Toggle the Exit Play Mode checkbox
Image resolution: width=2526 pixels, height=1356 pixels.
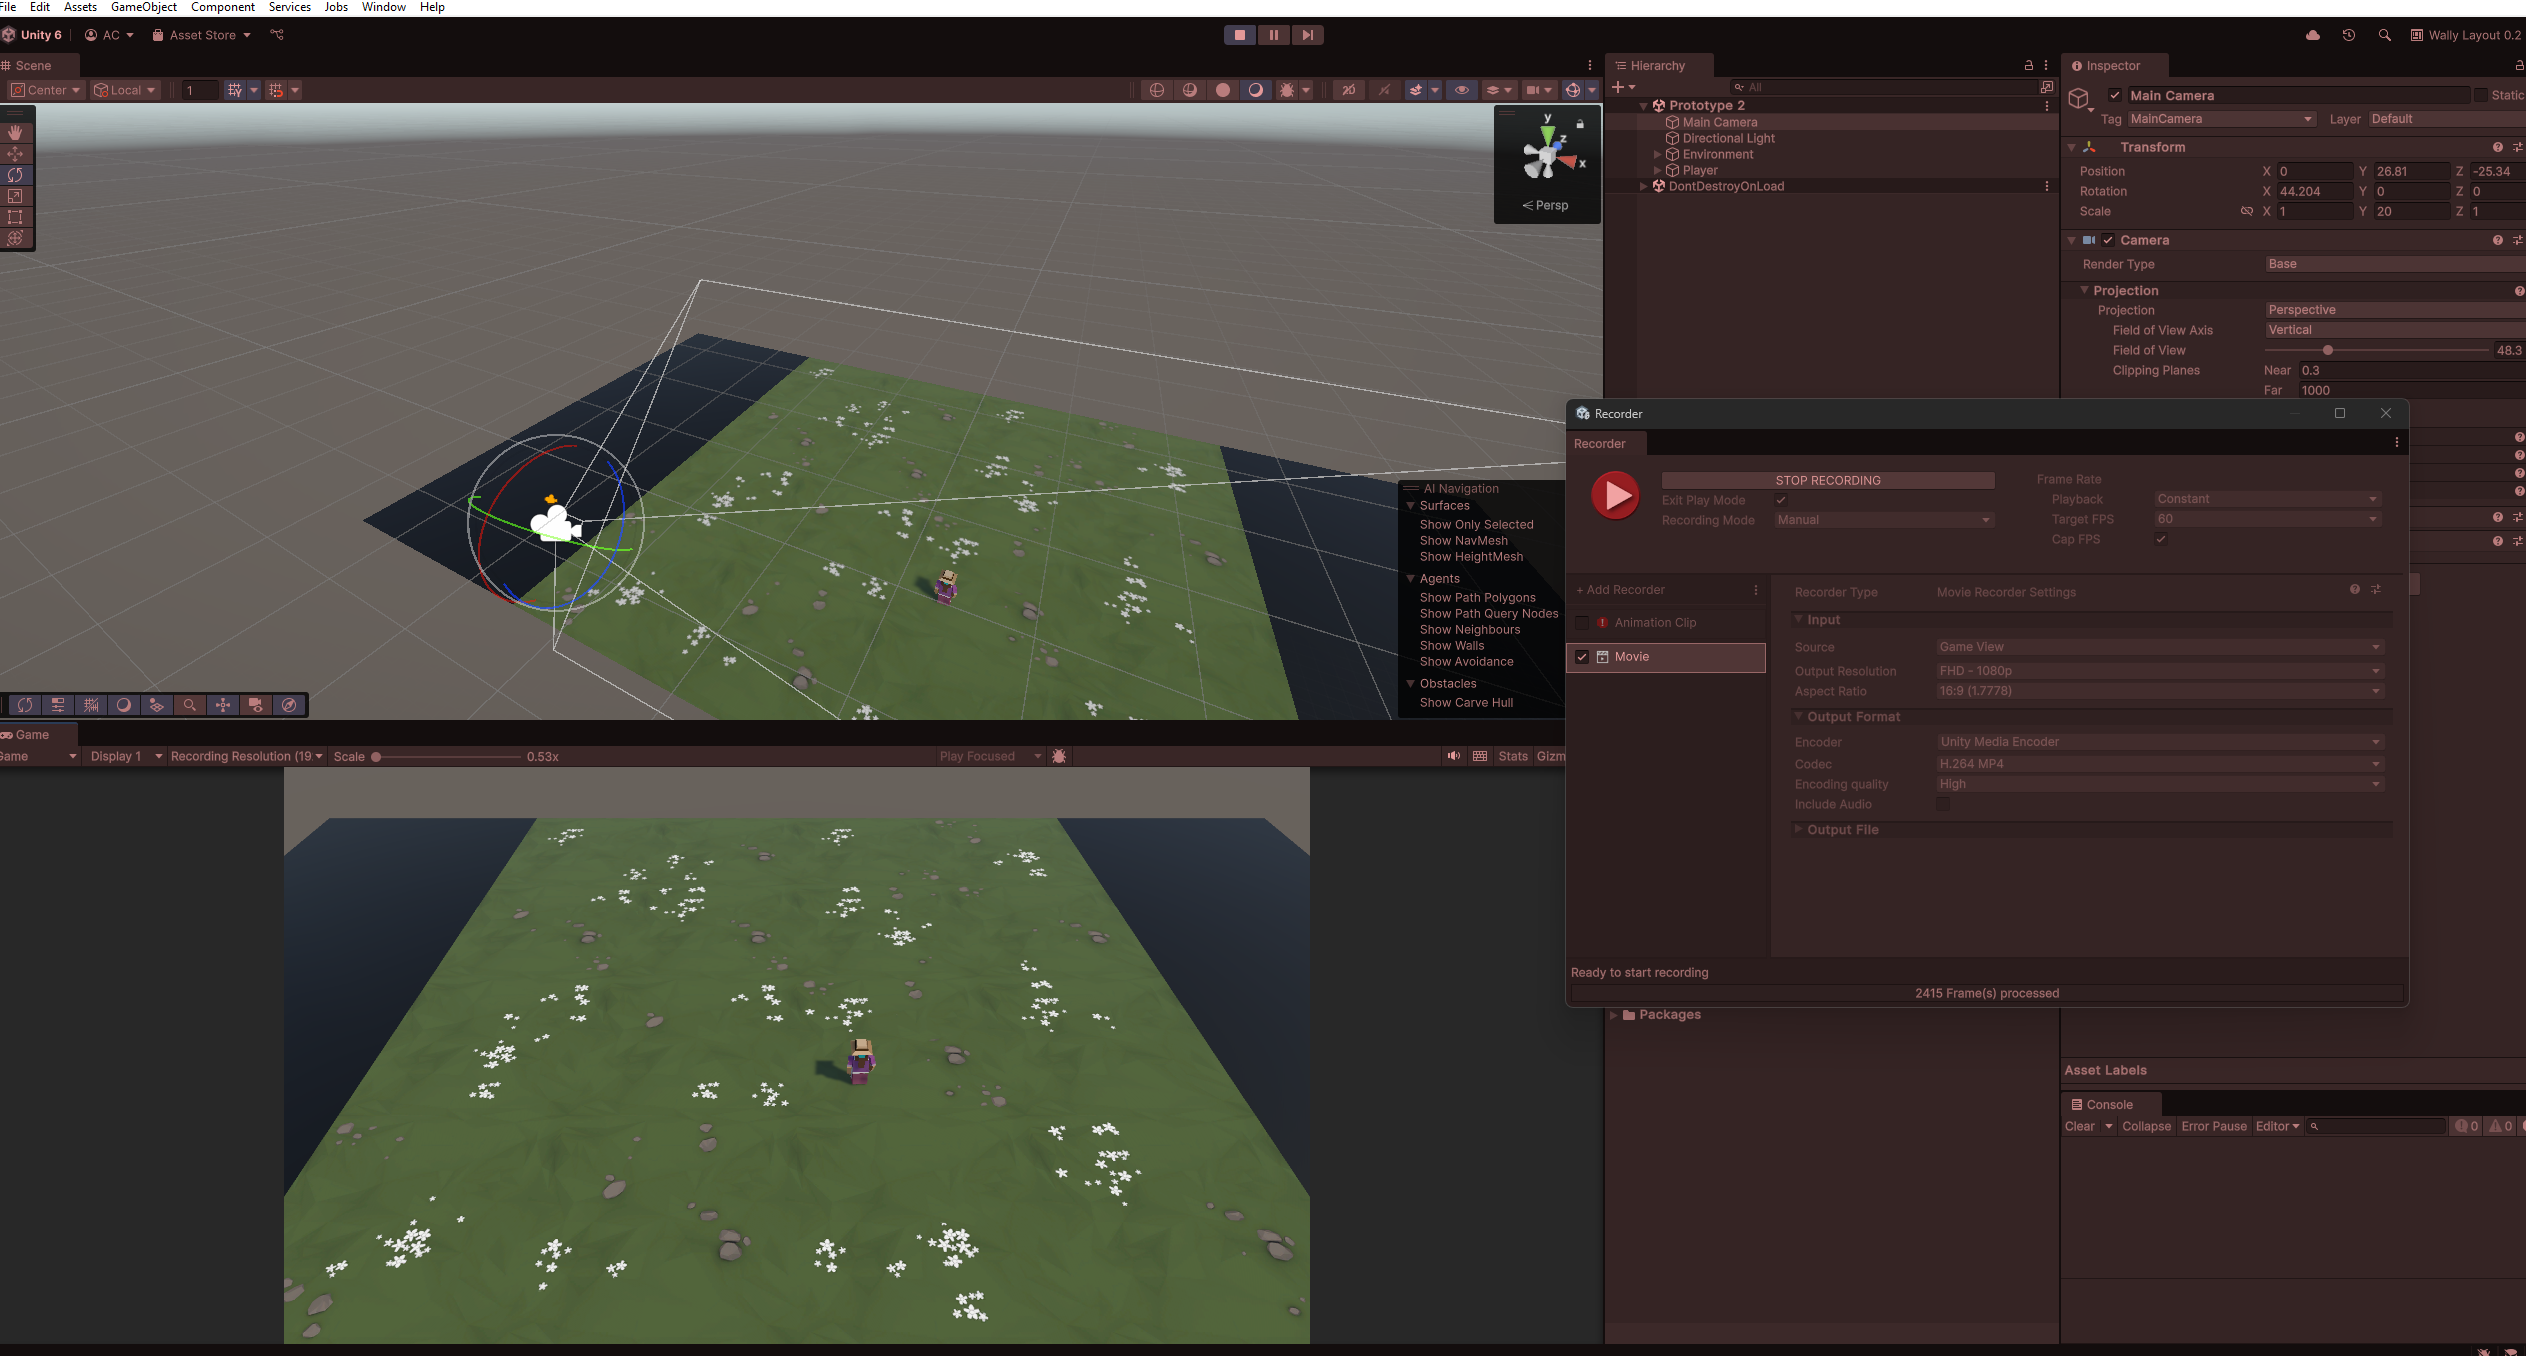[x=1781, y=500]
